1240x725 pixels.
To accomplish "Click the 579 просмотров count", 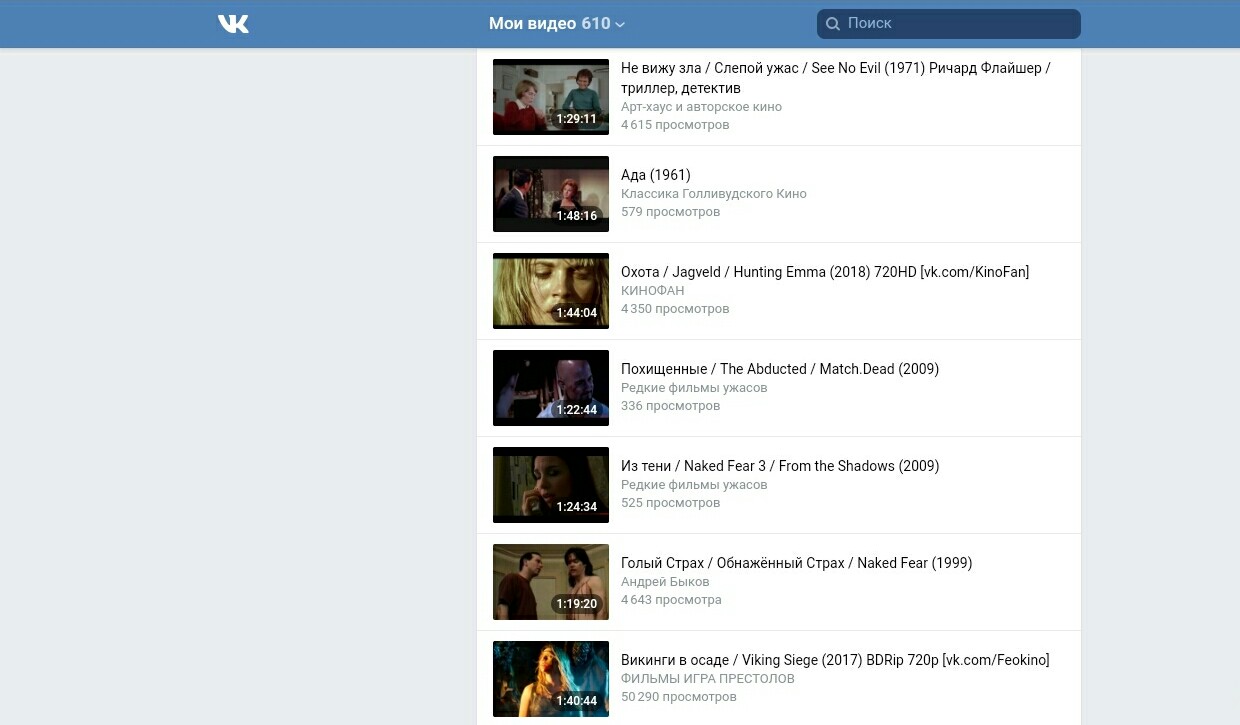I will point(671,212).
